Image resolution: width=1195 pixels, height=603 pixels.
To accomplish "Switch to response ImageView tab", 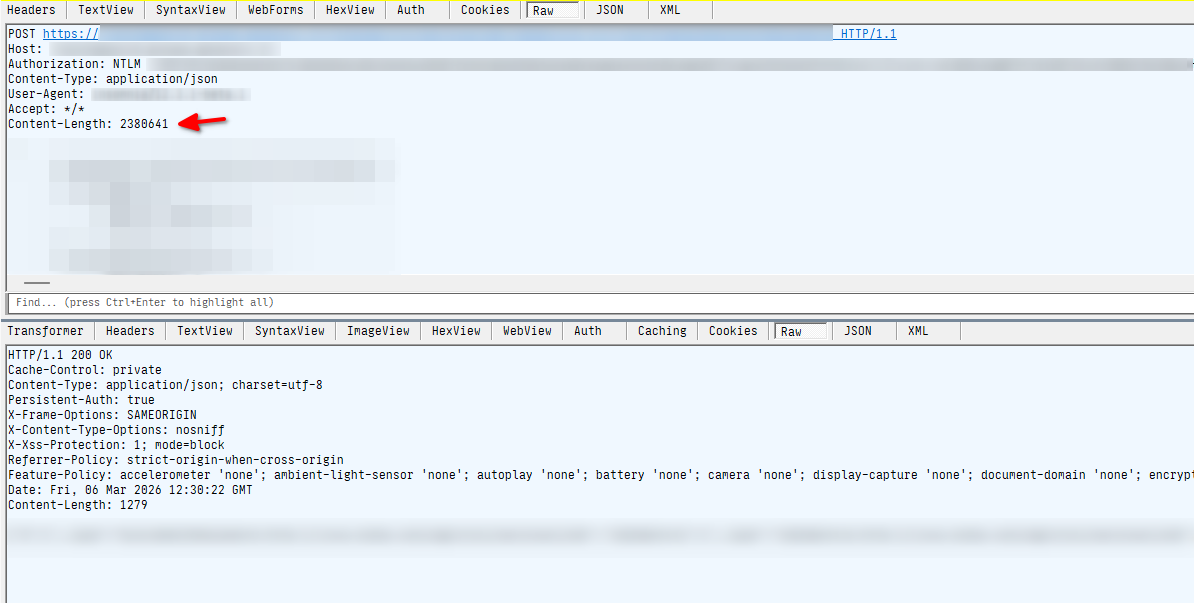I will (378, 331).
